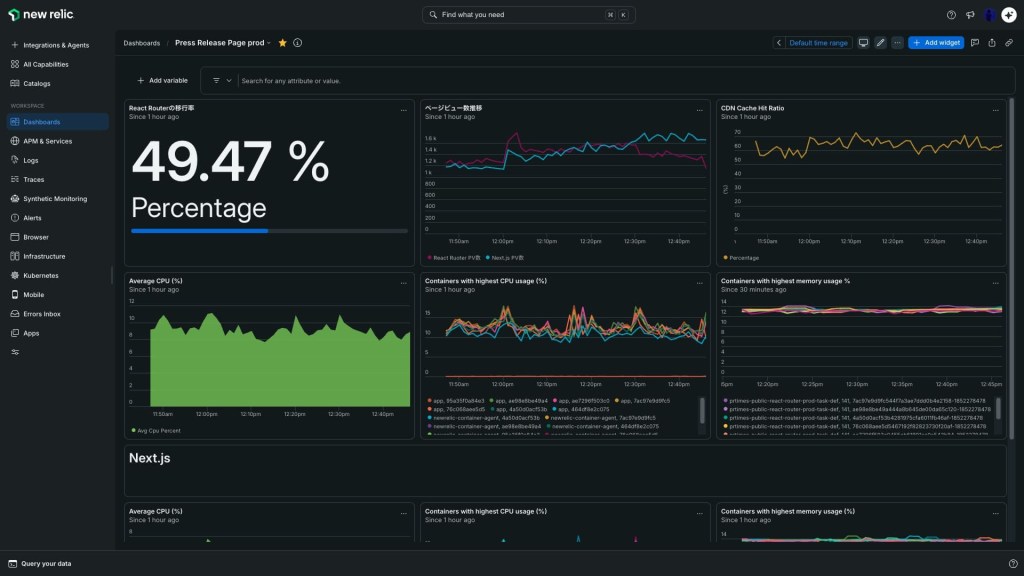Click the bottom-right help circle icon
Image resolution: width=1024 pixels, height=576 pixels.
tap(1013, 564)
